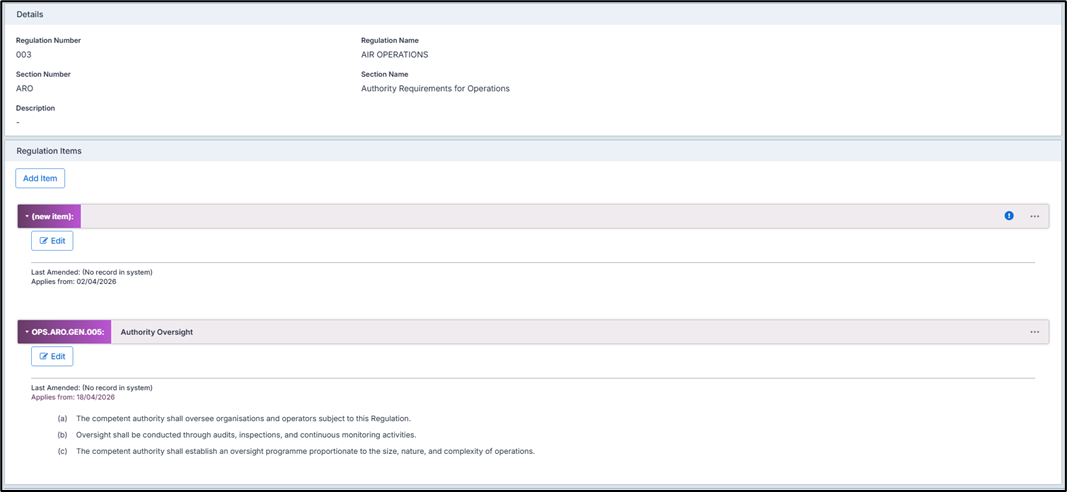Click Applies from: 18/04/2026 text
Screen dimensions: 1067x492
click(73, 397)
